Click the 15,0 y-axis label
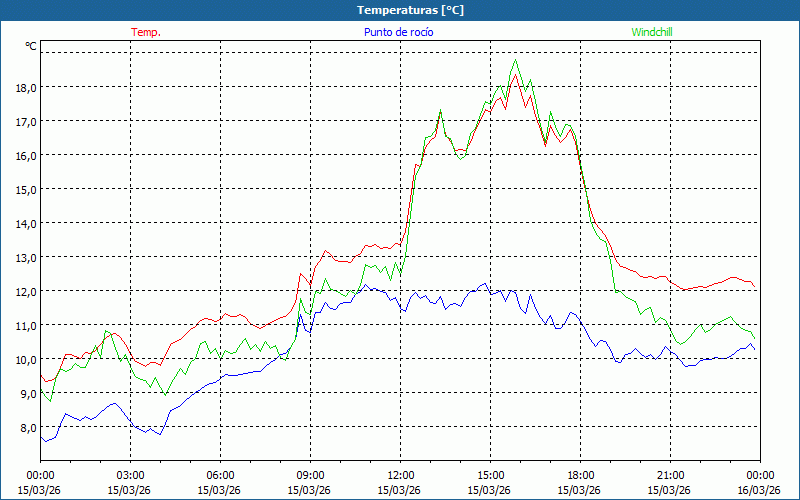This screenshot has width=800, height=500. coord(26,189)
